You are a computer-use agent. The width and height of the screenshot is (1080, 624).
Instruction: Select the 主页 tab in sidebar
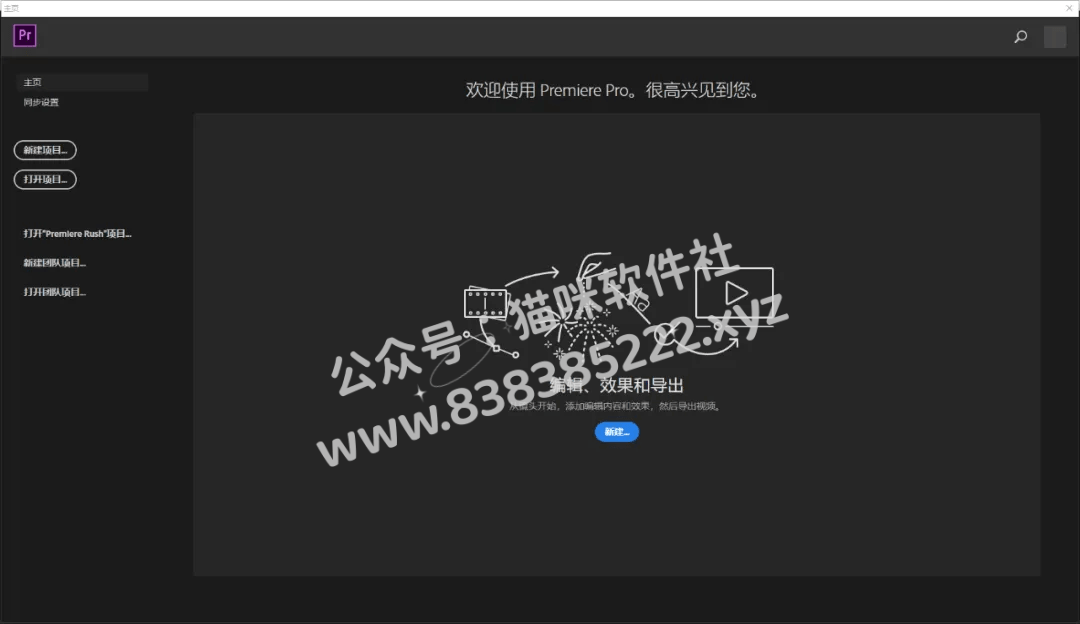(82, 82)
